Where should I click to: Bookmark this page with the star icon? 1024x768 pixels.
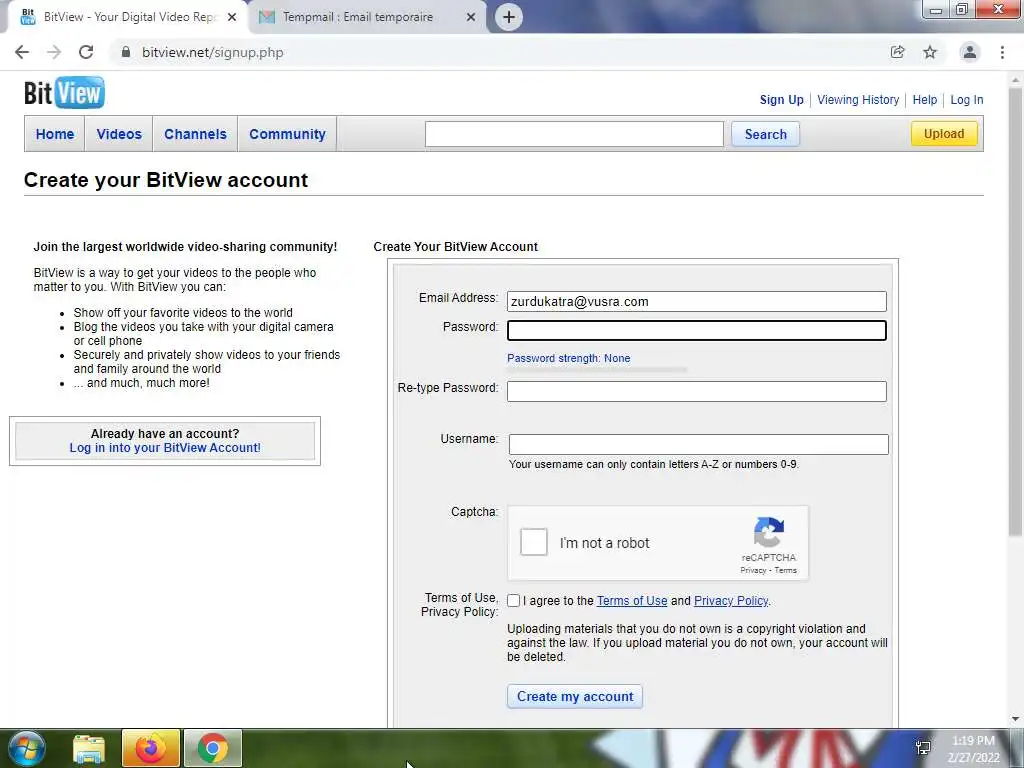[930, 52]
